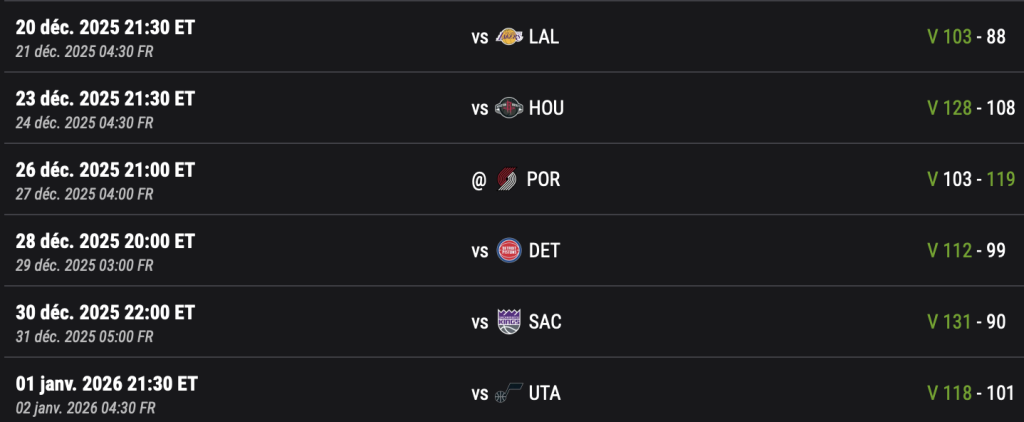This screenshot has height=422, width=1024.
Task: Select the 20 déc. 2025 game date
Action: click(x=105, y=27)
